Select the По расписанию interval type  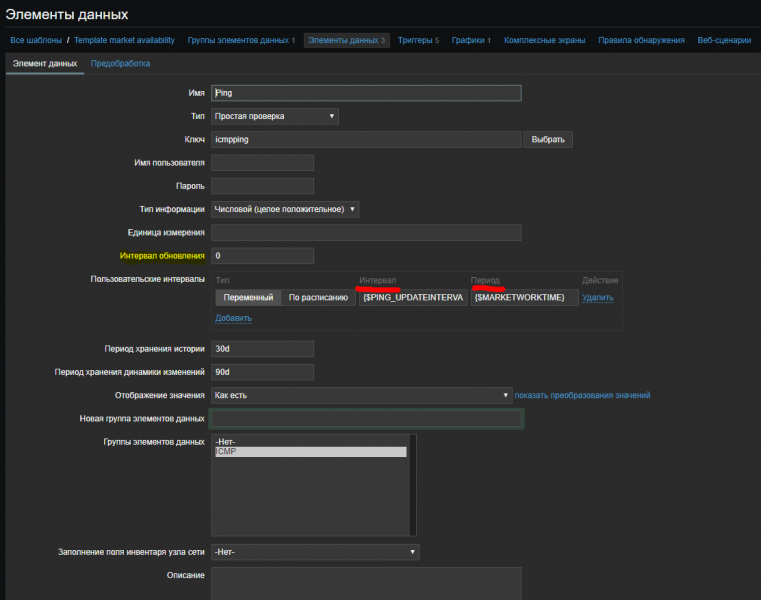coord(318,297)
